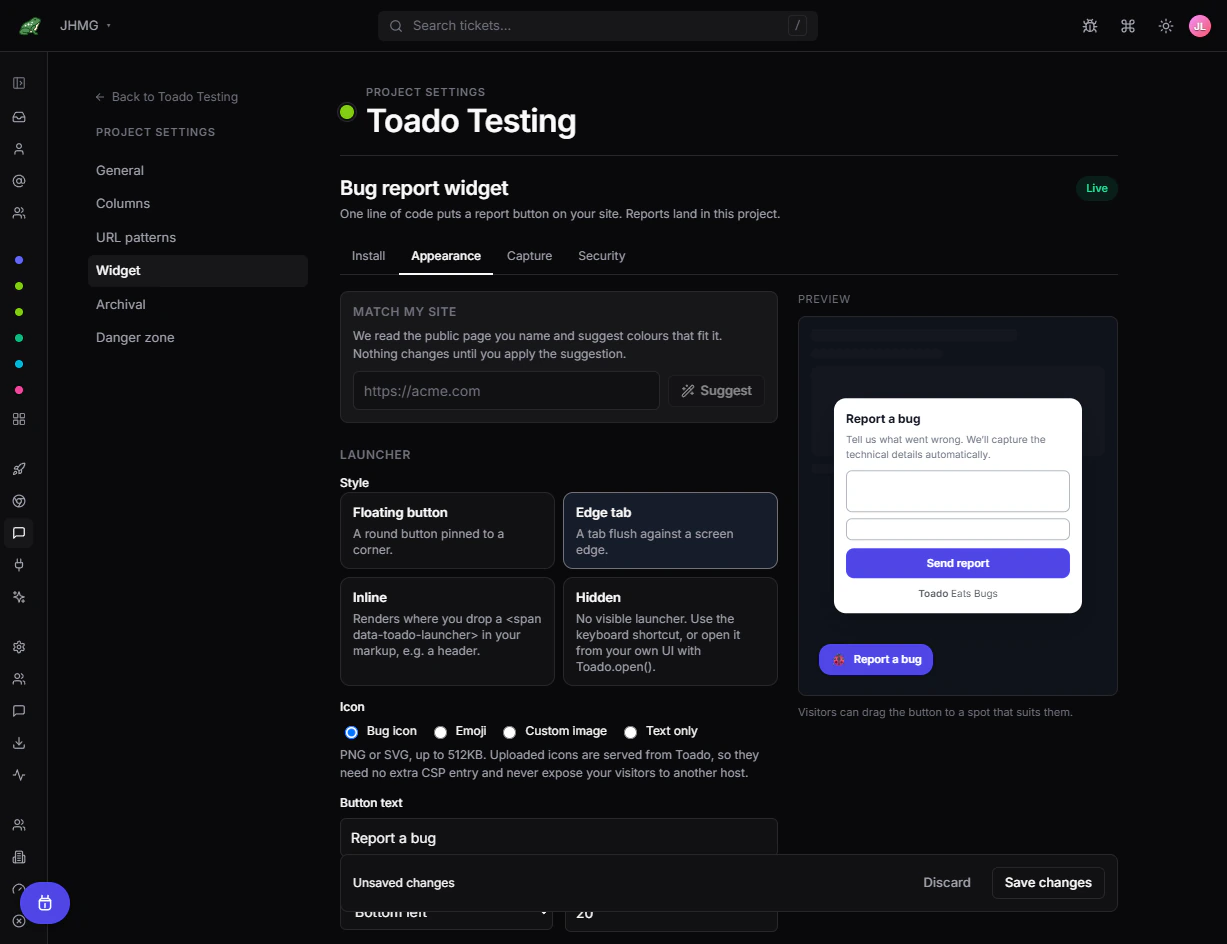Open Archival settings
The width and height of the screenshot is (1227, 944).
pos(198,305)
